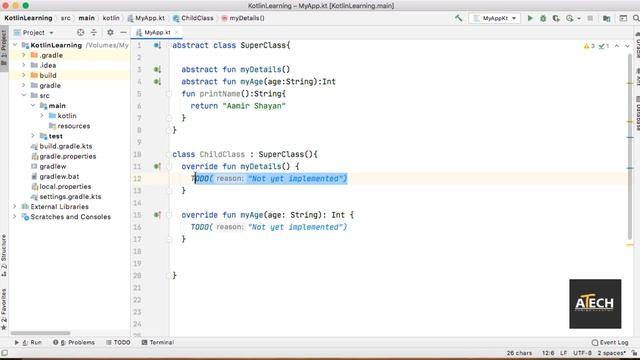Screen dimensions: 640x360
Task: Click MyApp.kt breadcrumb in navigation bar
Action: pos(146,18)
